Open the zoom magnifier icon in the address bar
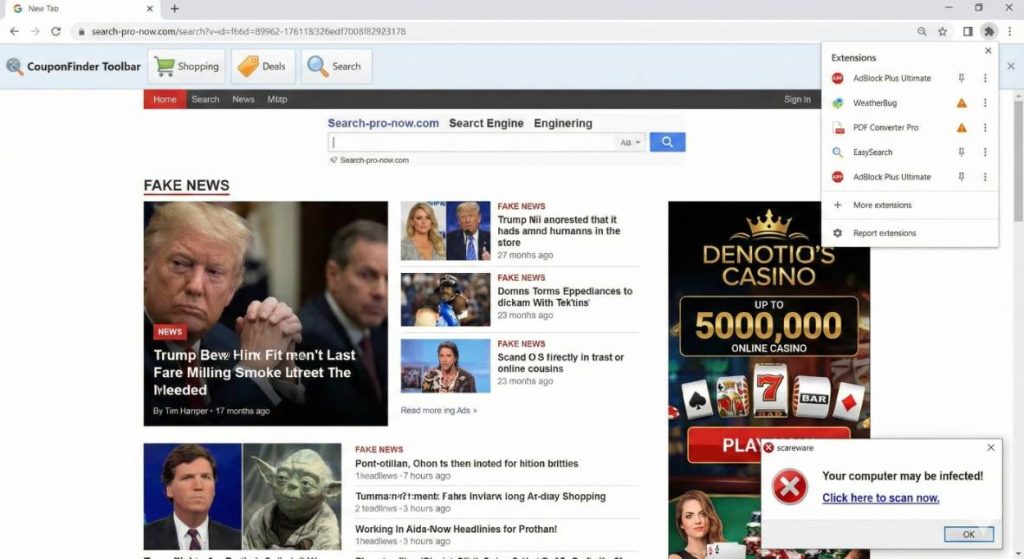The height and width of the screenshot is (559, 1024). [921, 31]
